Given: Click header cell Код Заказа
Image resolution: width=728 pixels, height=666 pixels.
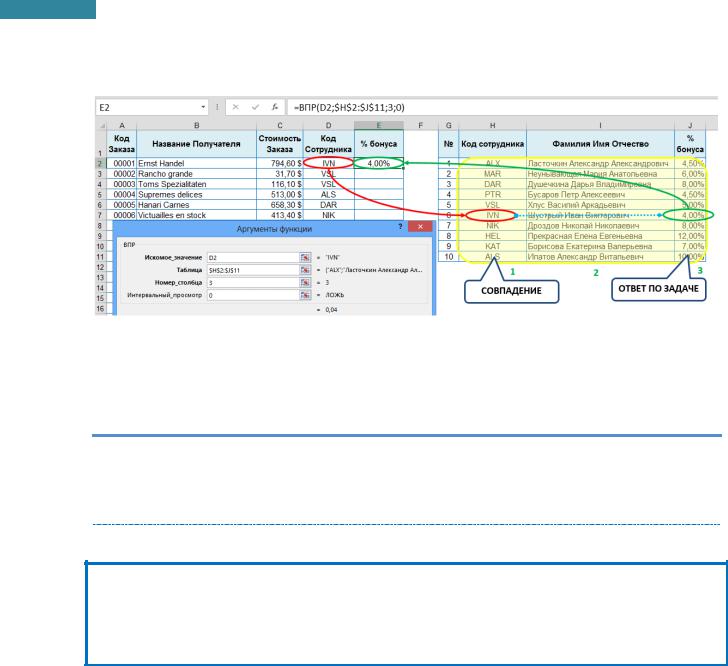Looking at the screenshot, I should coord(122,144).
